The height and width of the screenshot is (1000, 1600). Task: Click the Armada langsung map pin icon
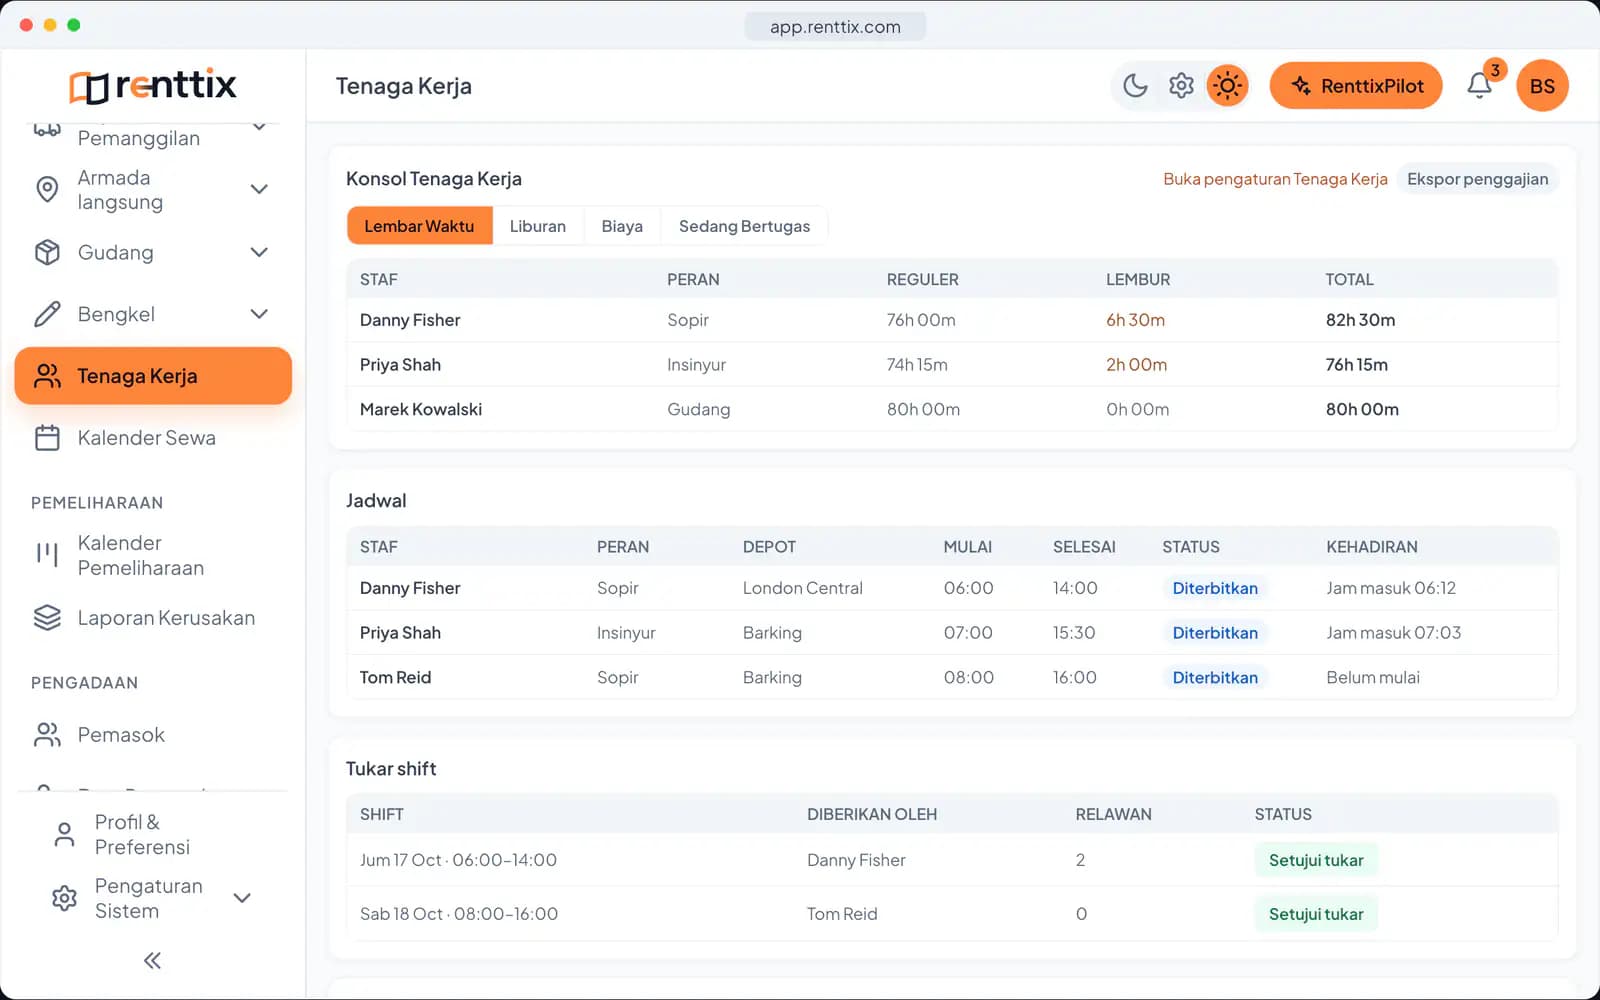(47, 189)
